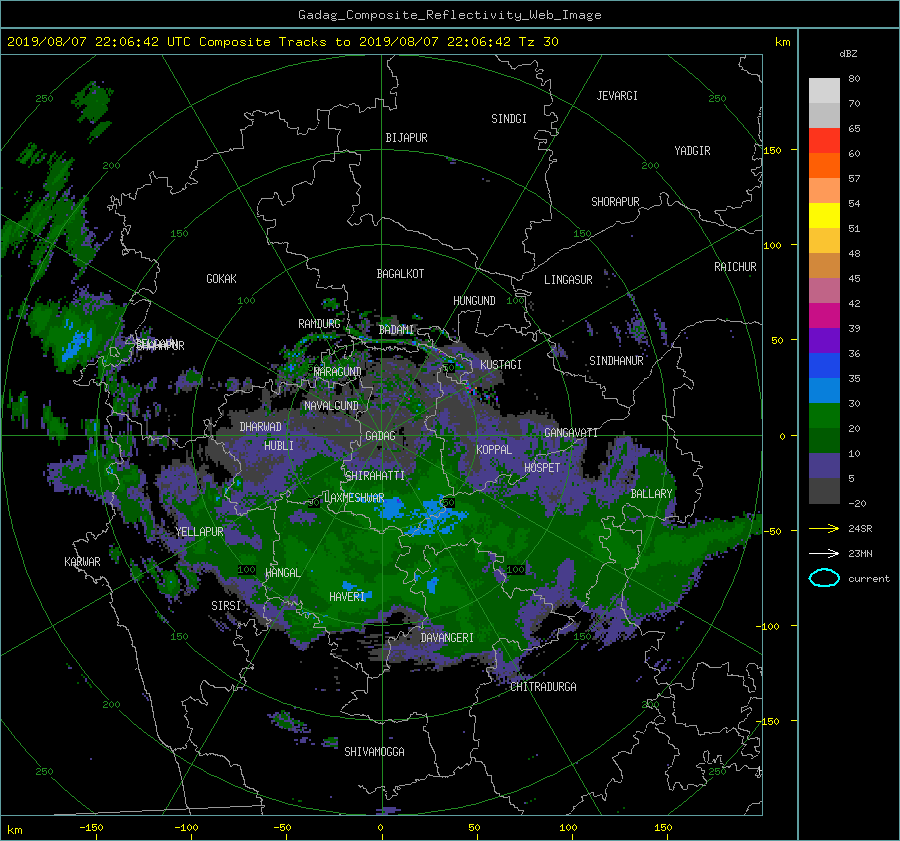Image resolution: width=900 pixels, height=841 pixels.
Task: Click the KARWAR city label
Action: [x=82, y=562]
